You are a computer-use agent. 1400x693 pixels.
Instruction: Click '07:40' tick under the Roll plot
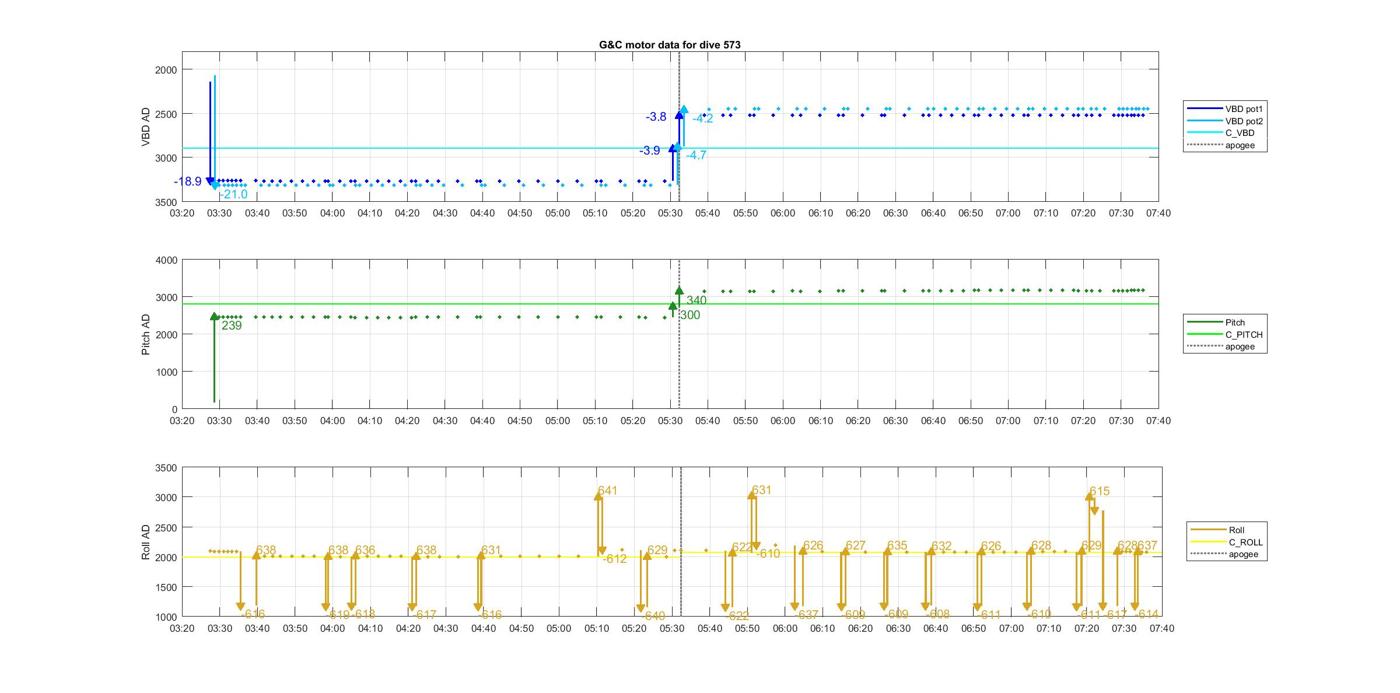click(1161, 629)
